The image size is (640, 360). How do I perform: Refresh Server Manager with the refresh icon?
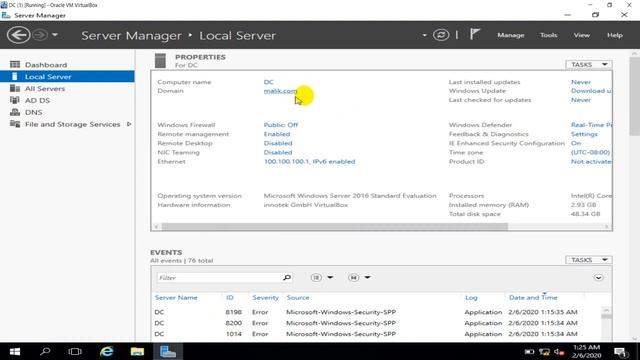[x=441, y=35]
